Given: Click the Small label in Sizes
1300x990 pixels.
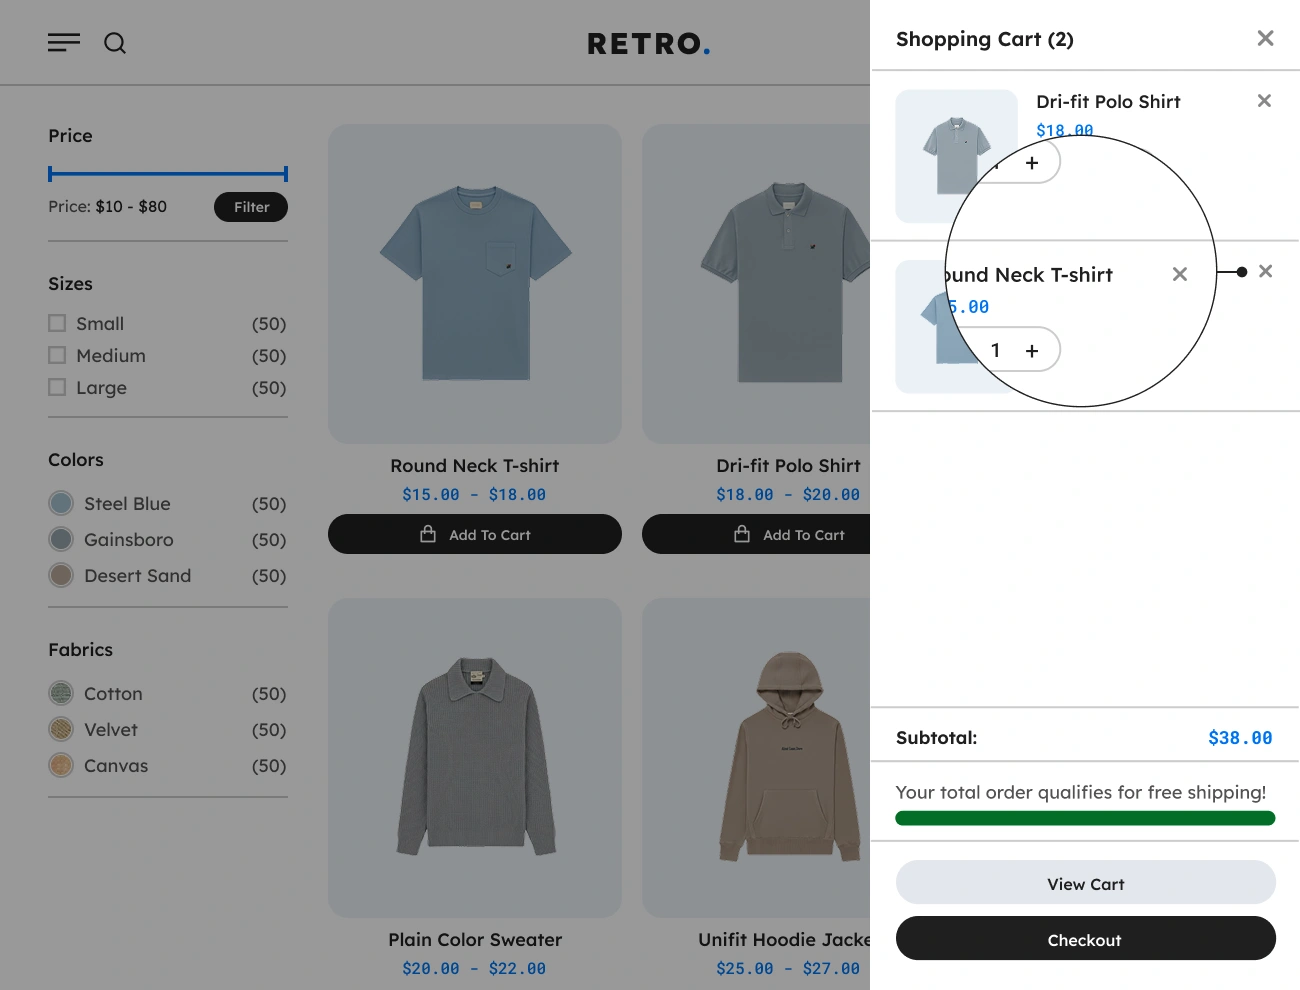Looking at the screenshot, I should pos(100,323).
